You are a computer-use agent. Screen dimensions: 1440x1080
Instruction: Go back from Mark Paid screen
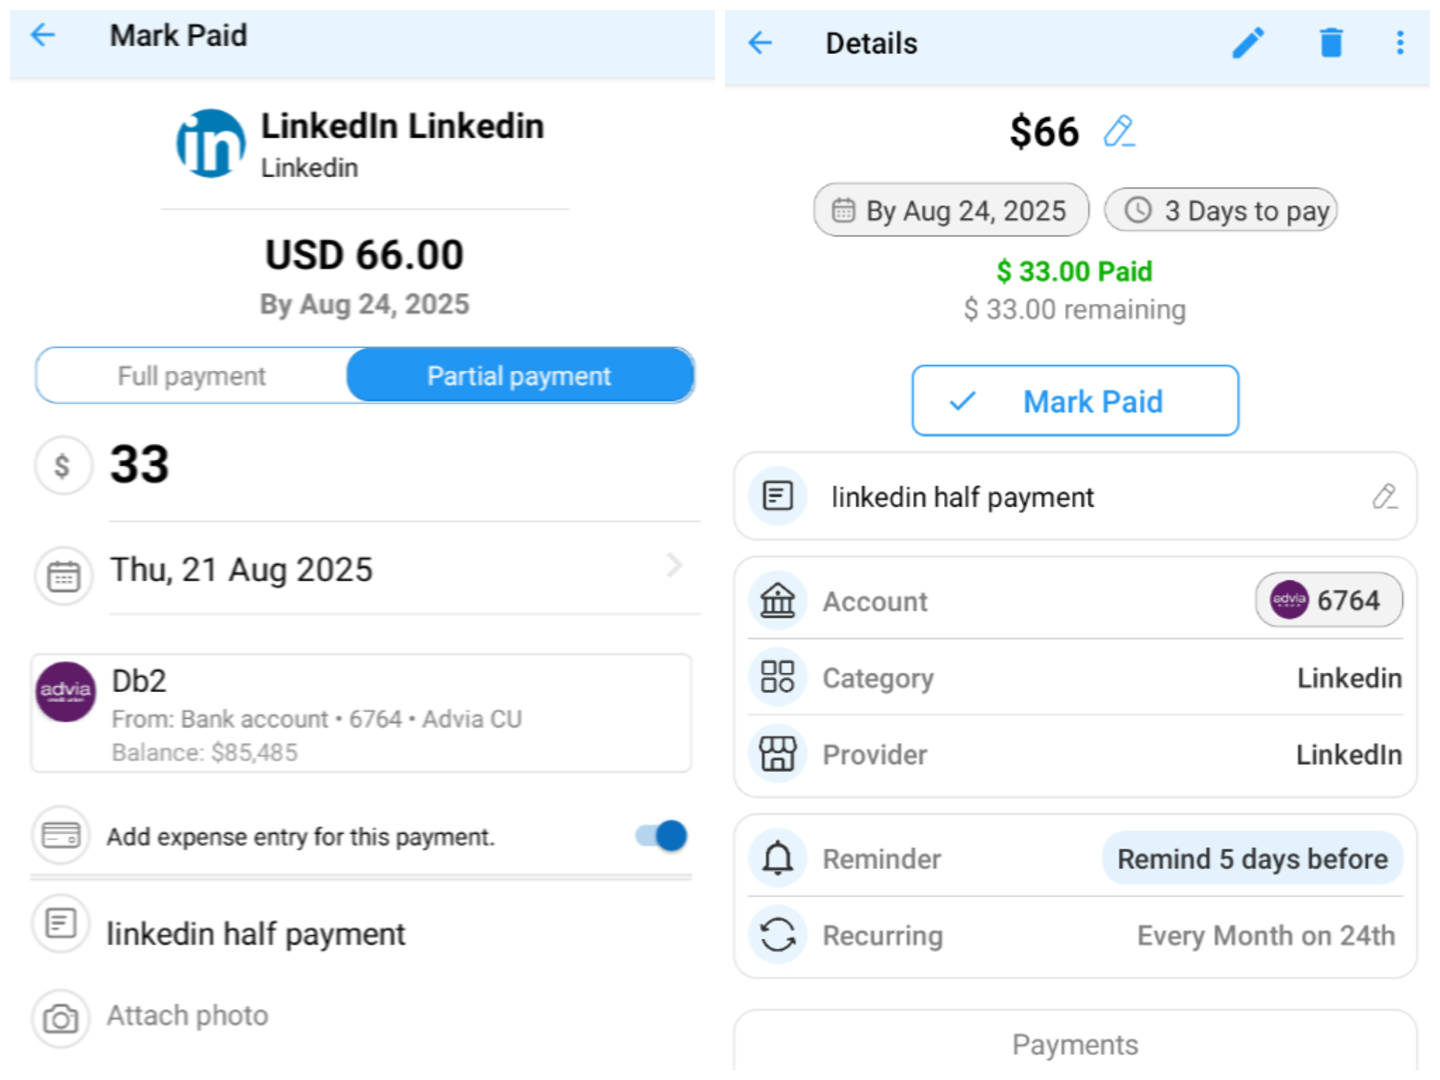pyautogui.click(x=43, y=36)
